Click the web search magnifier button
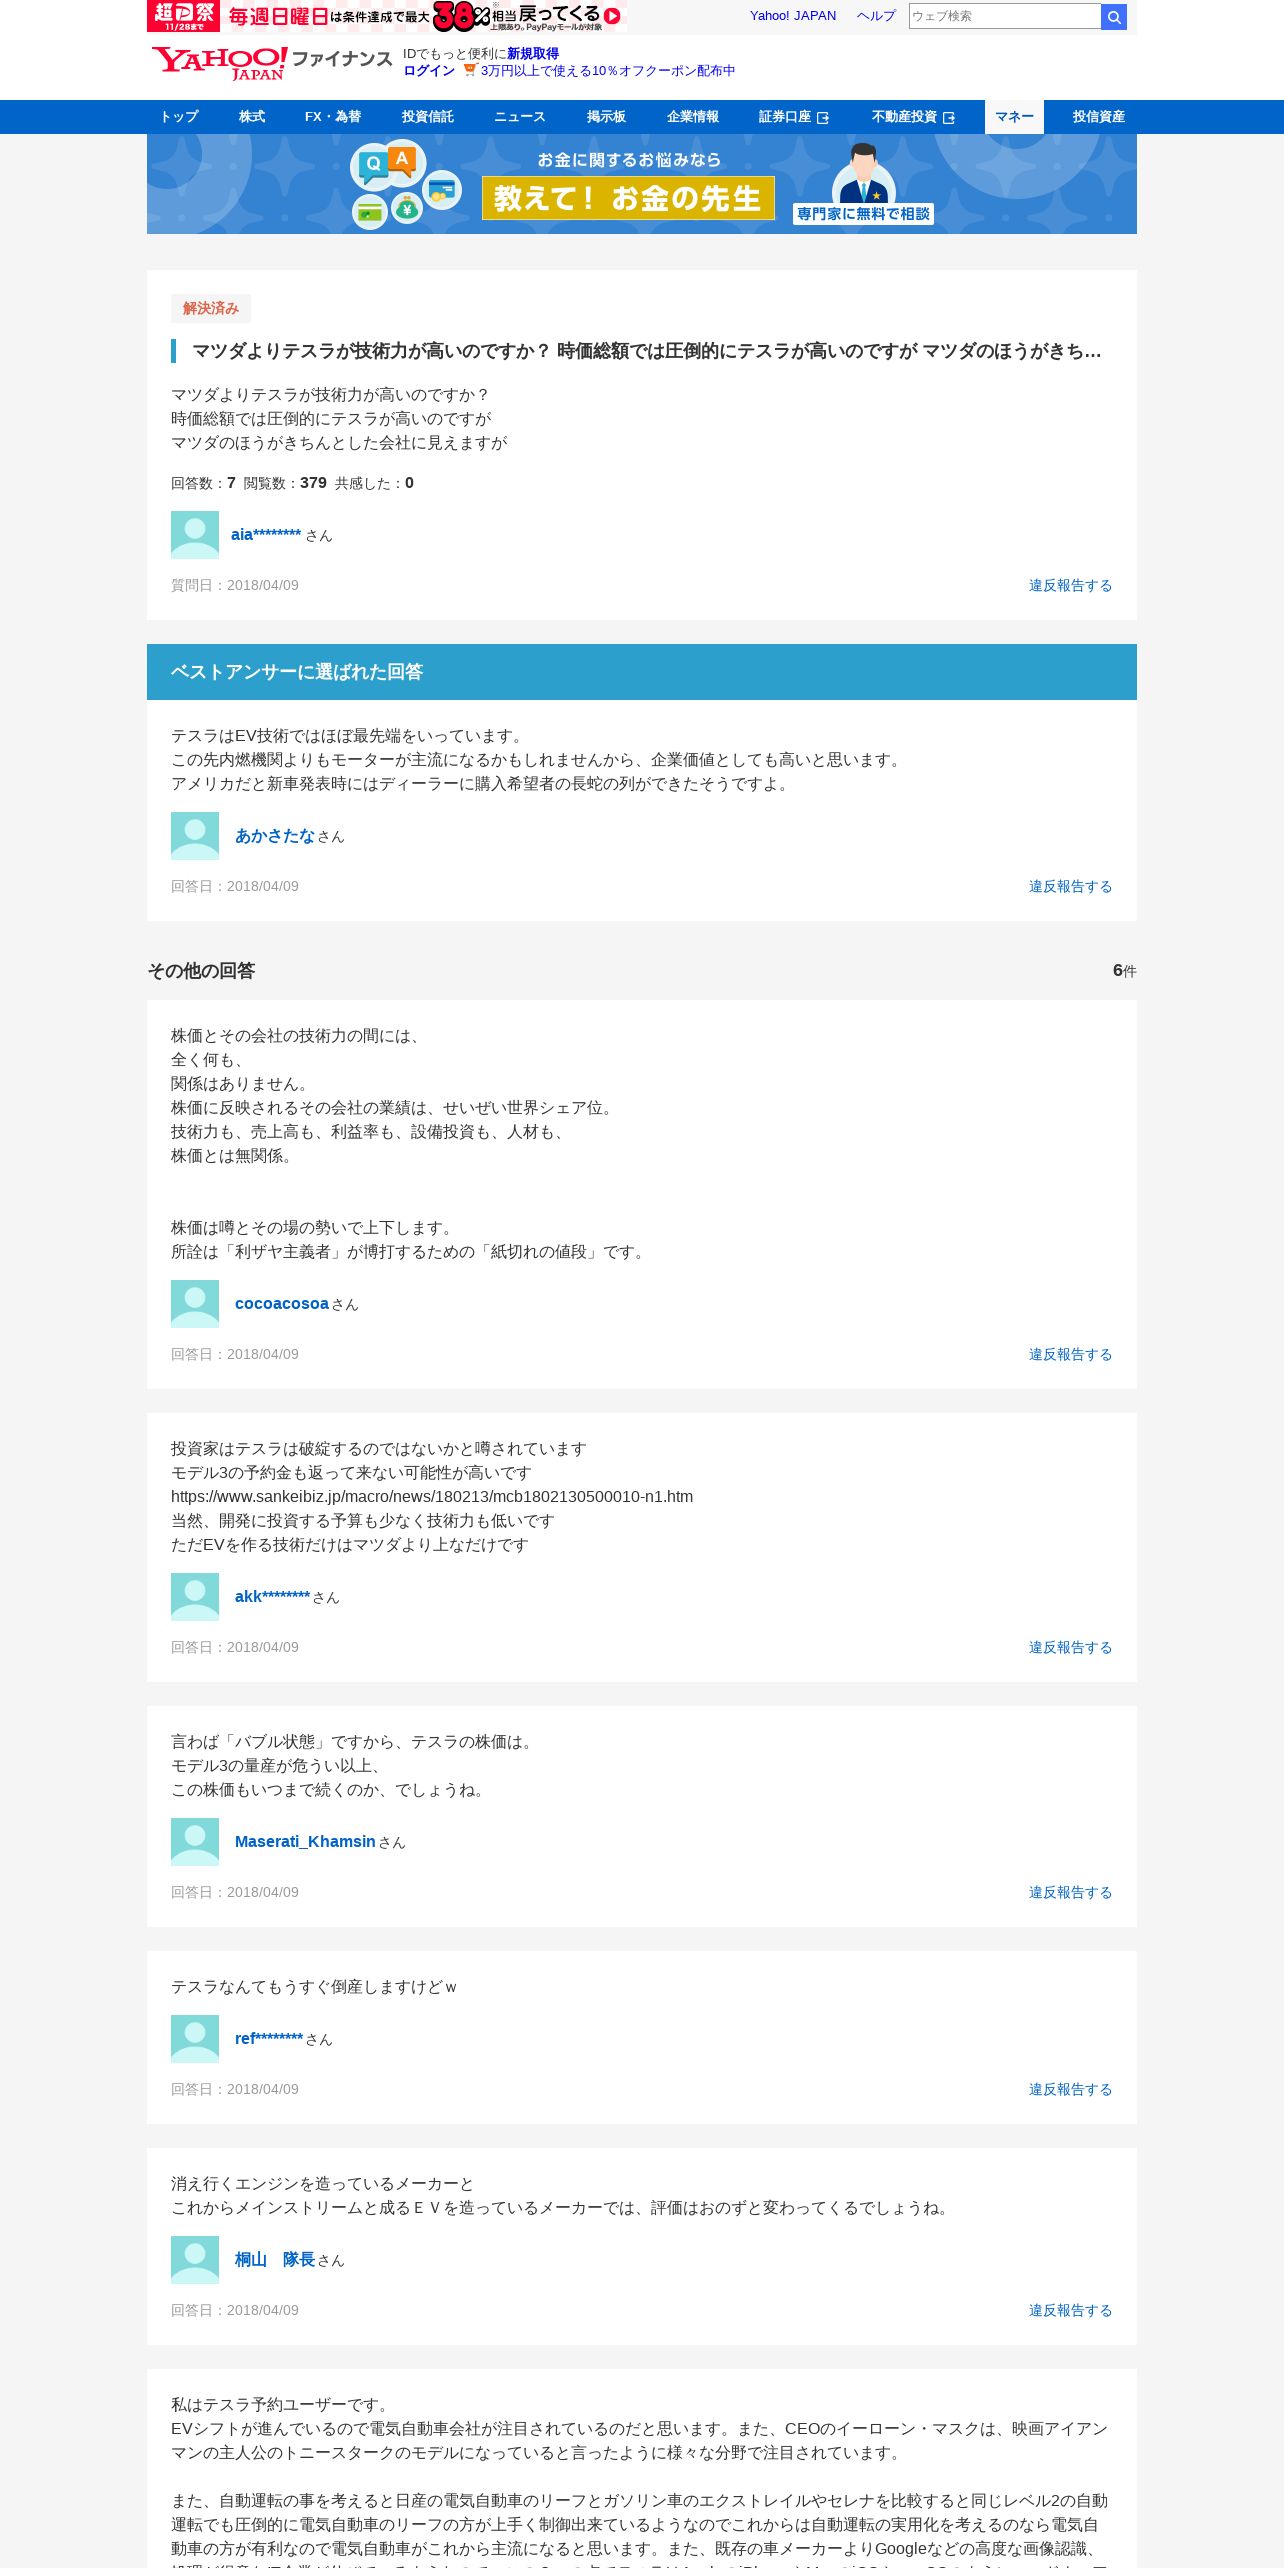1284x2568 pixels. coord(1114,17)
